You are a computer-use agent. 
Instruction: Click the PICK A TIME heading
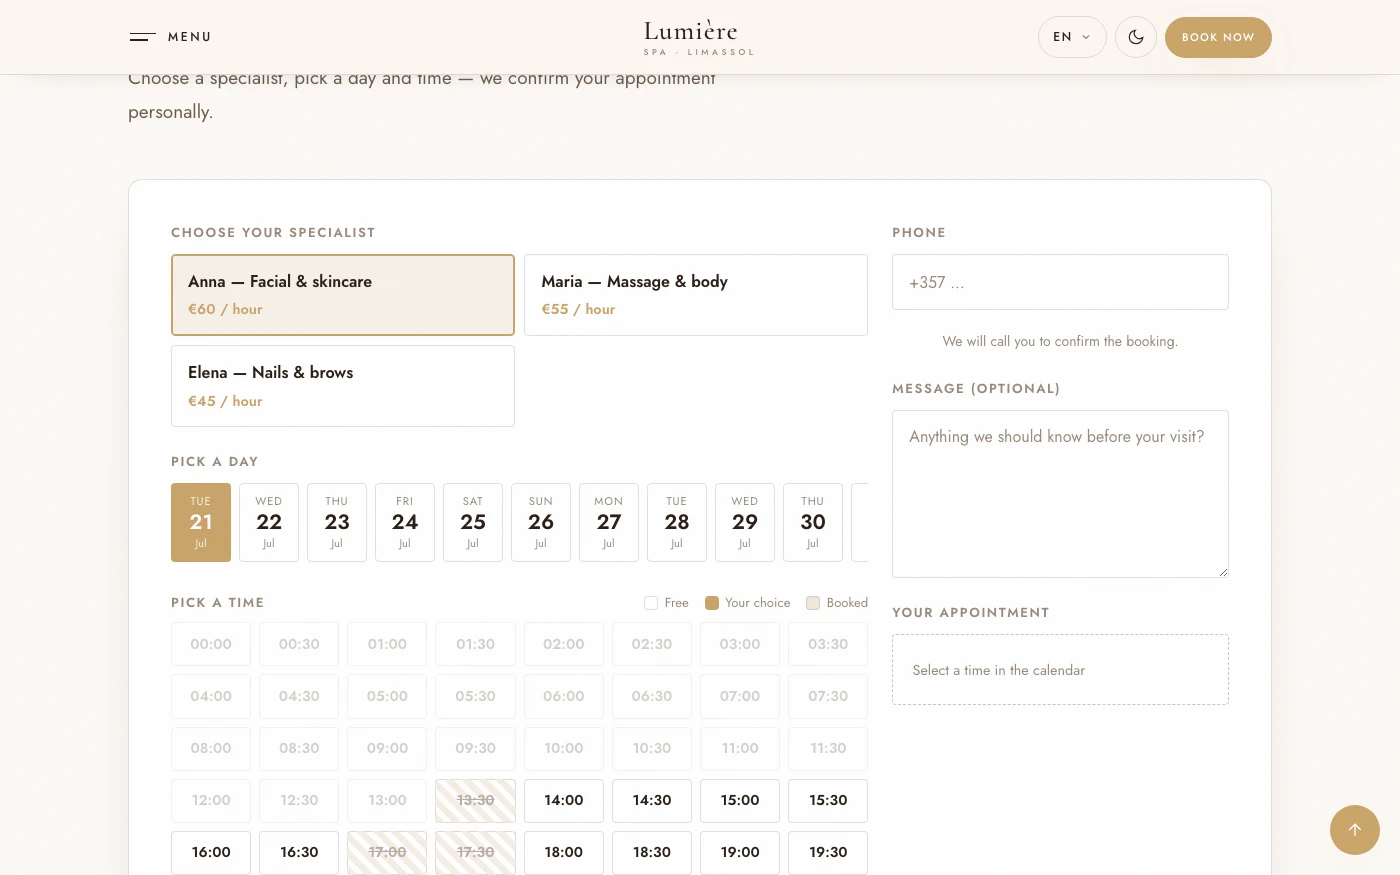pos(217,602)
